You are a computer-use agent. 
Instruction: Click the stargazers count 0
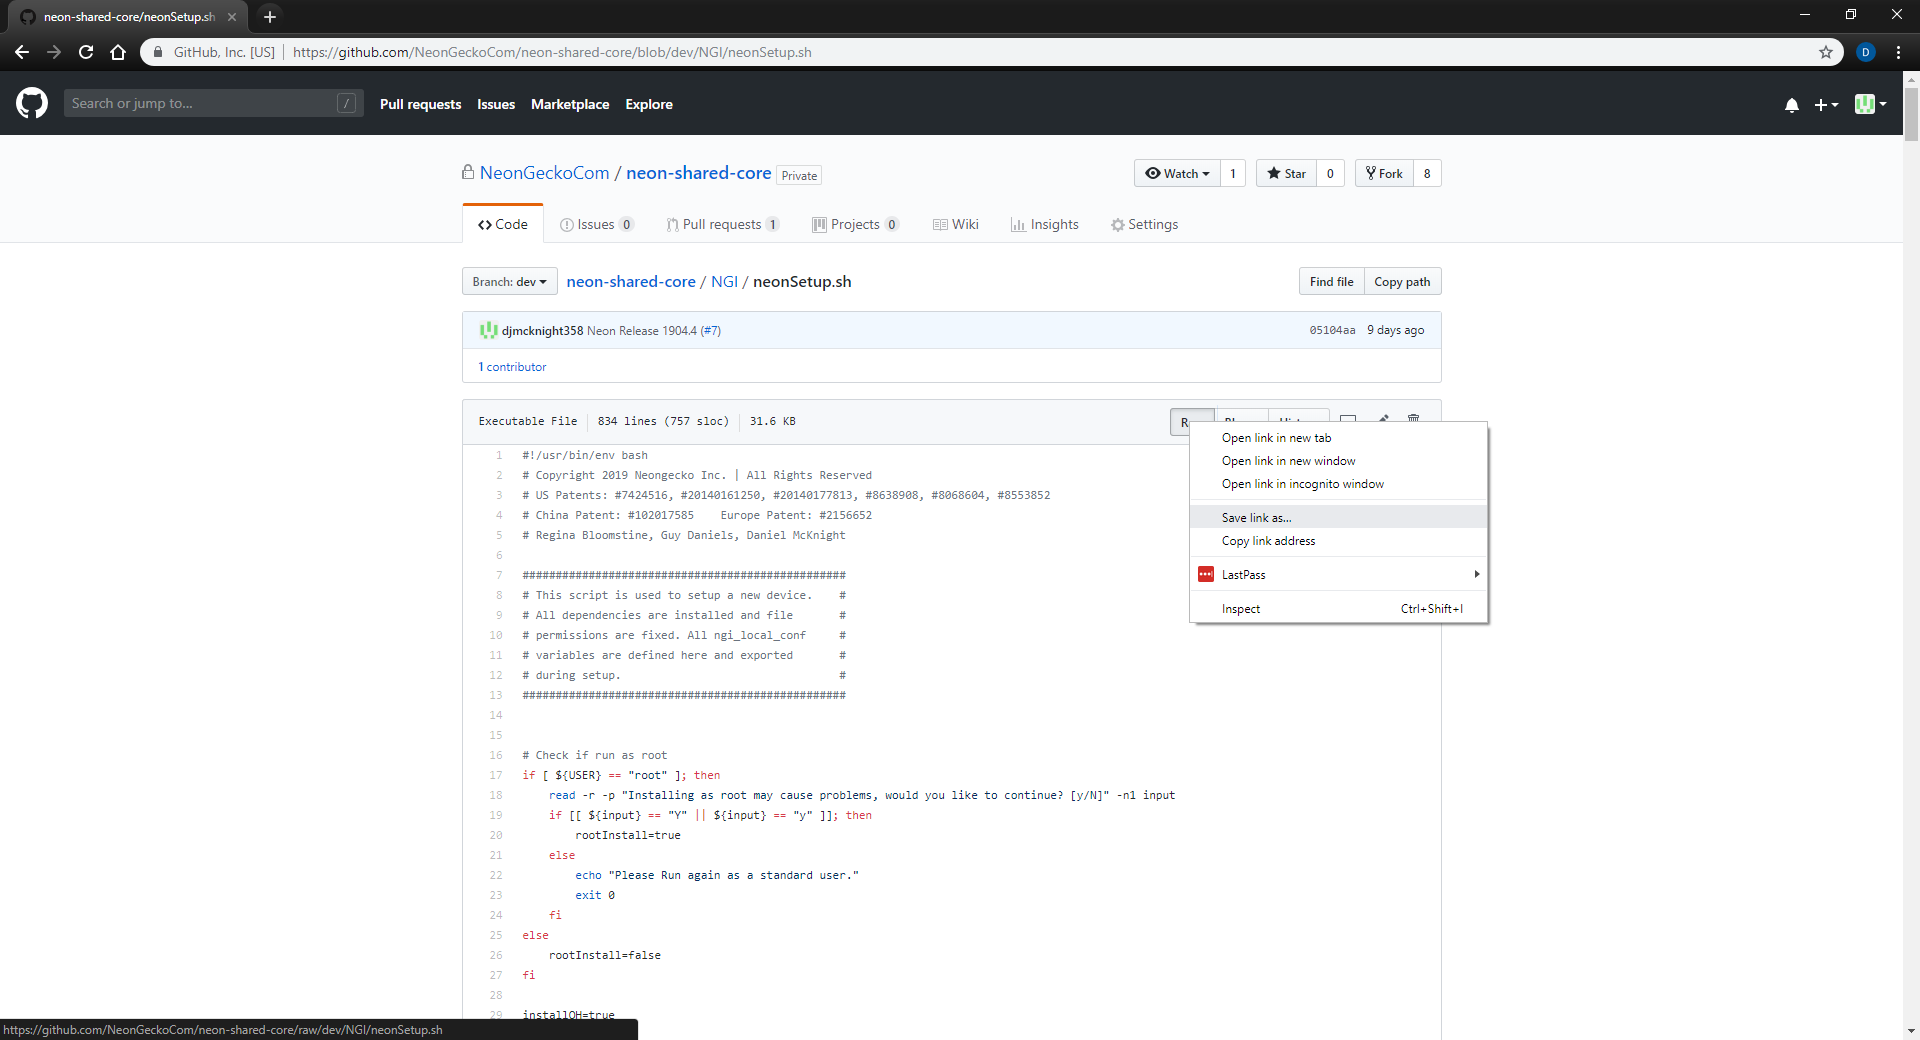pyautogui.click(x=1330, y=173)
